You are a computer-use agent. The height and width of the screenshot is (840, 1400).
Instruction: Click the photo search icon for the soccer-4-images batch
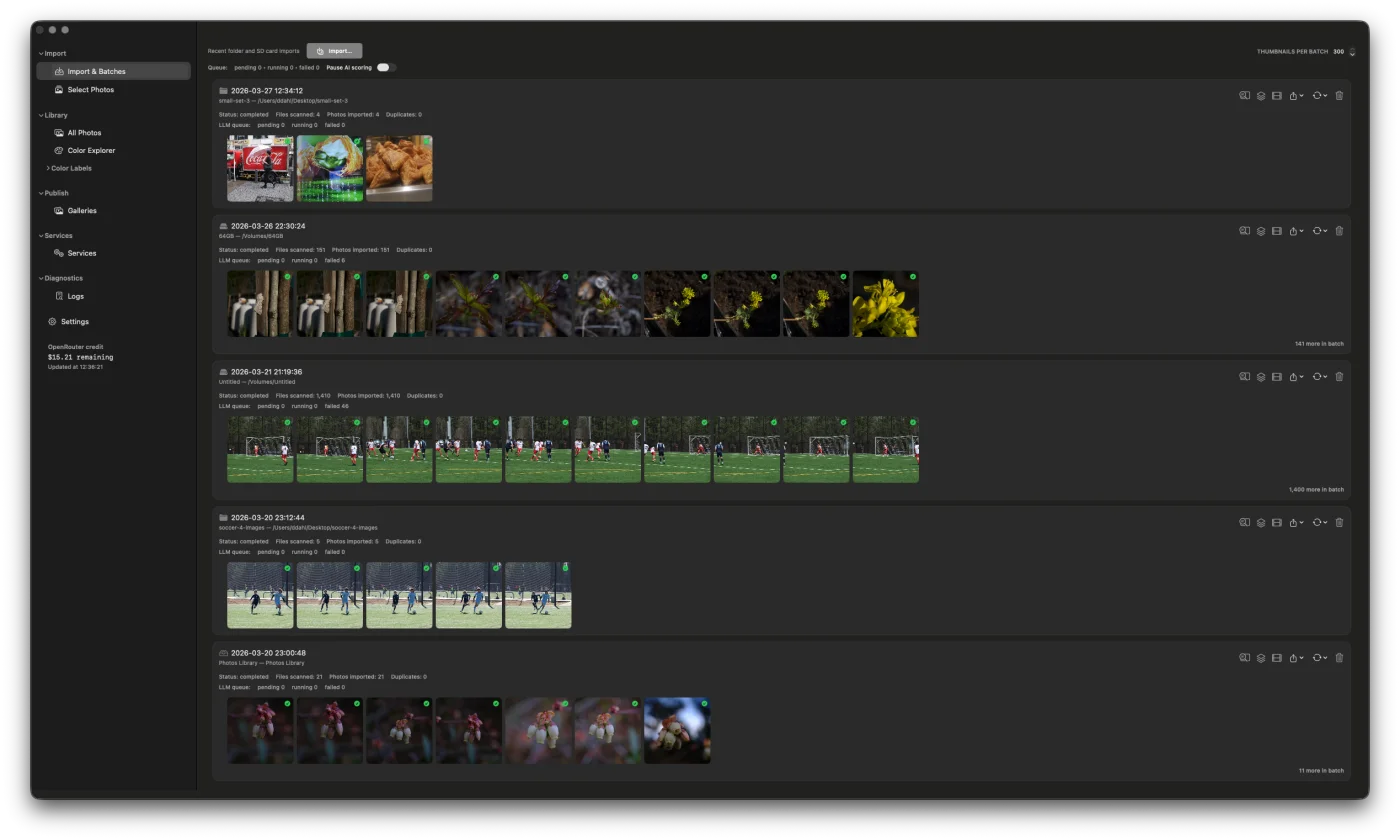click(1245, 522)
